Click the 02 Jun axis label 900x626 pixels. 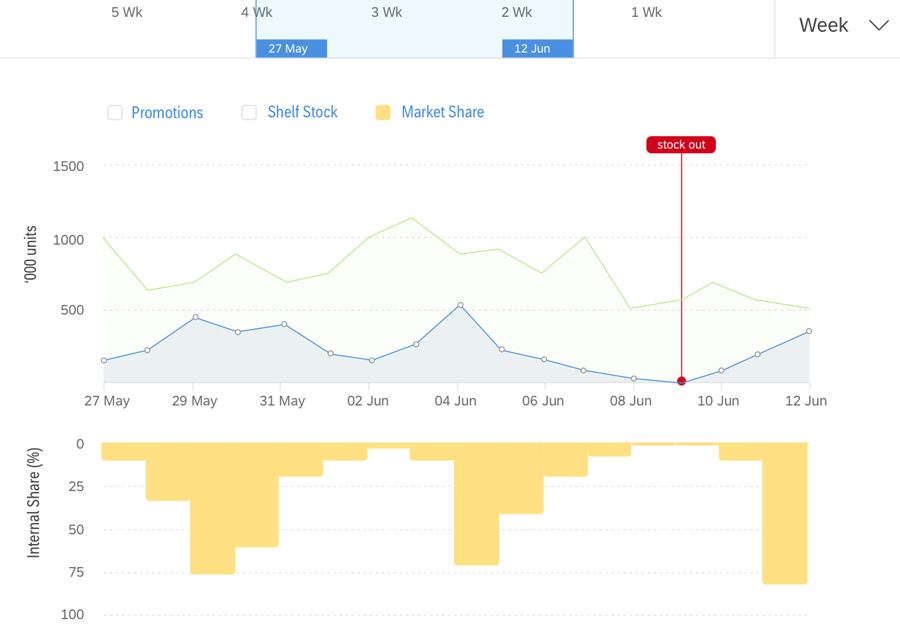368,401
